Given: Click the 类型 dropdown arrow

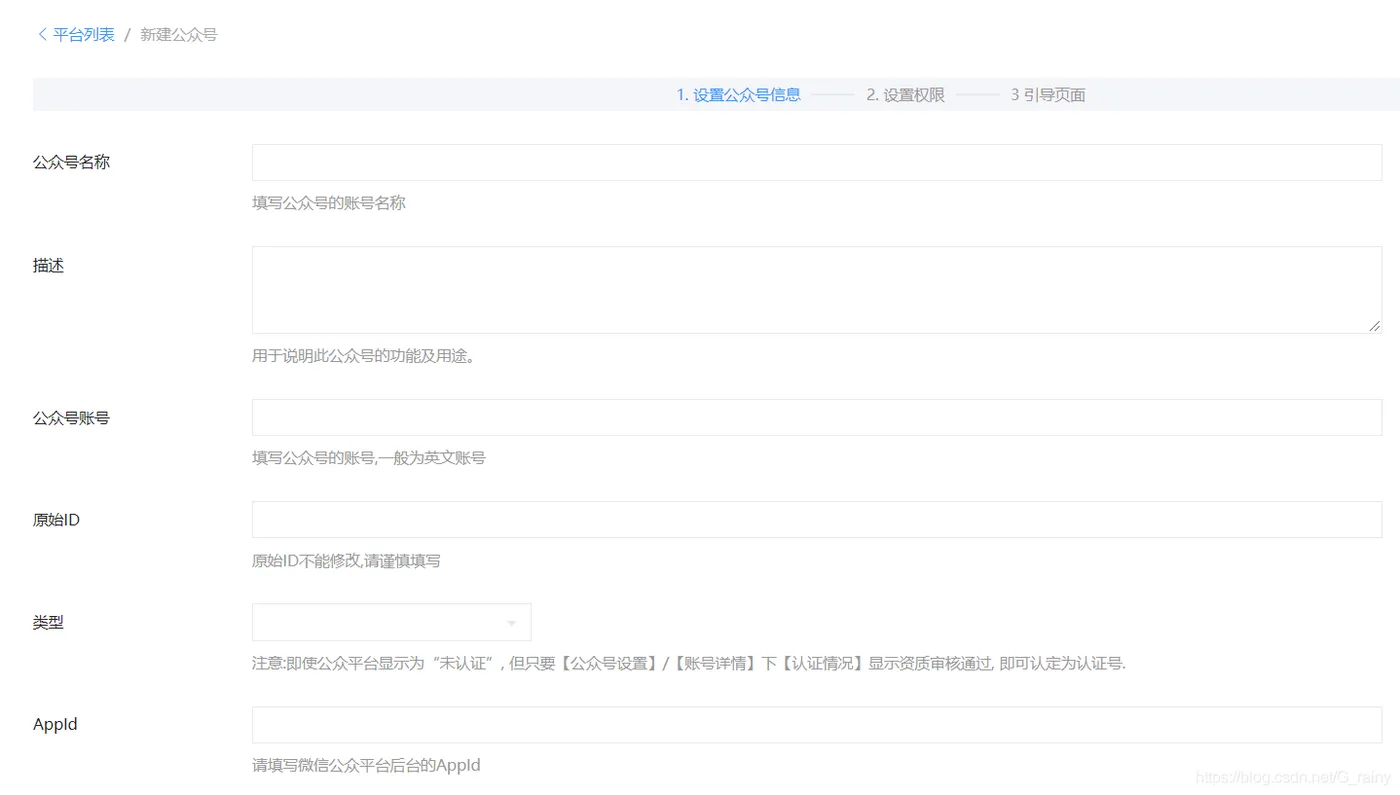Looking at the screenshot, I should 511,623.
